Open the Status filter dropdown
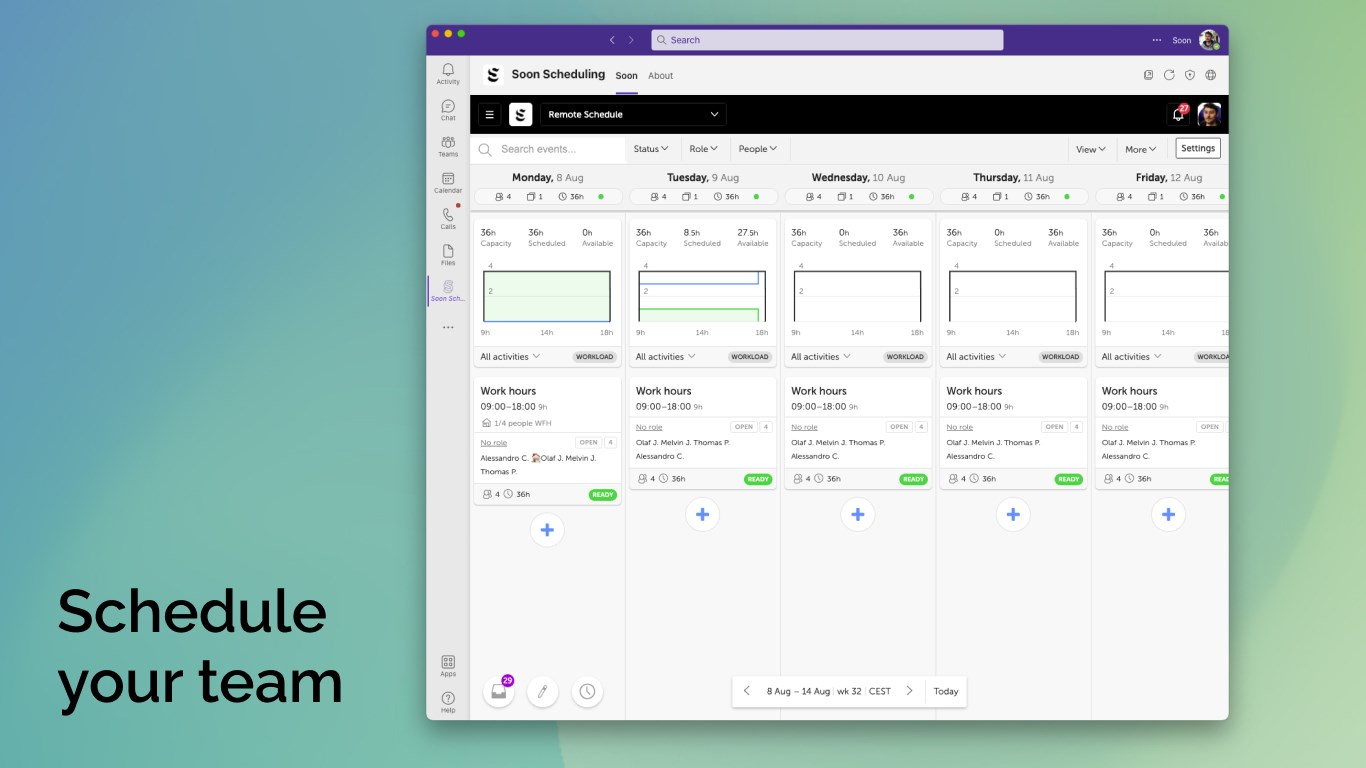 click(x=651, y=149)
